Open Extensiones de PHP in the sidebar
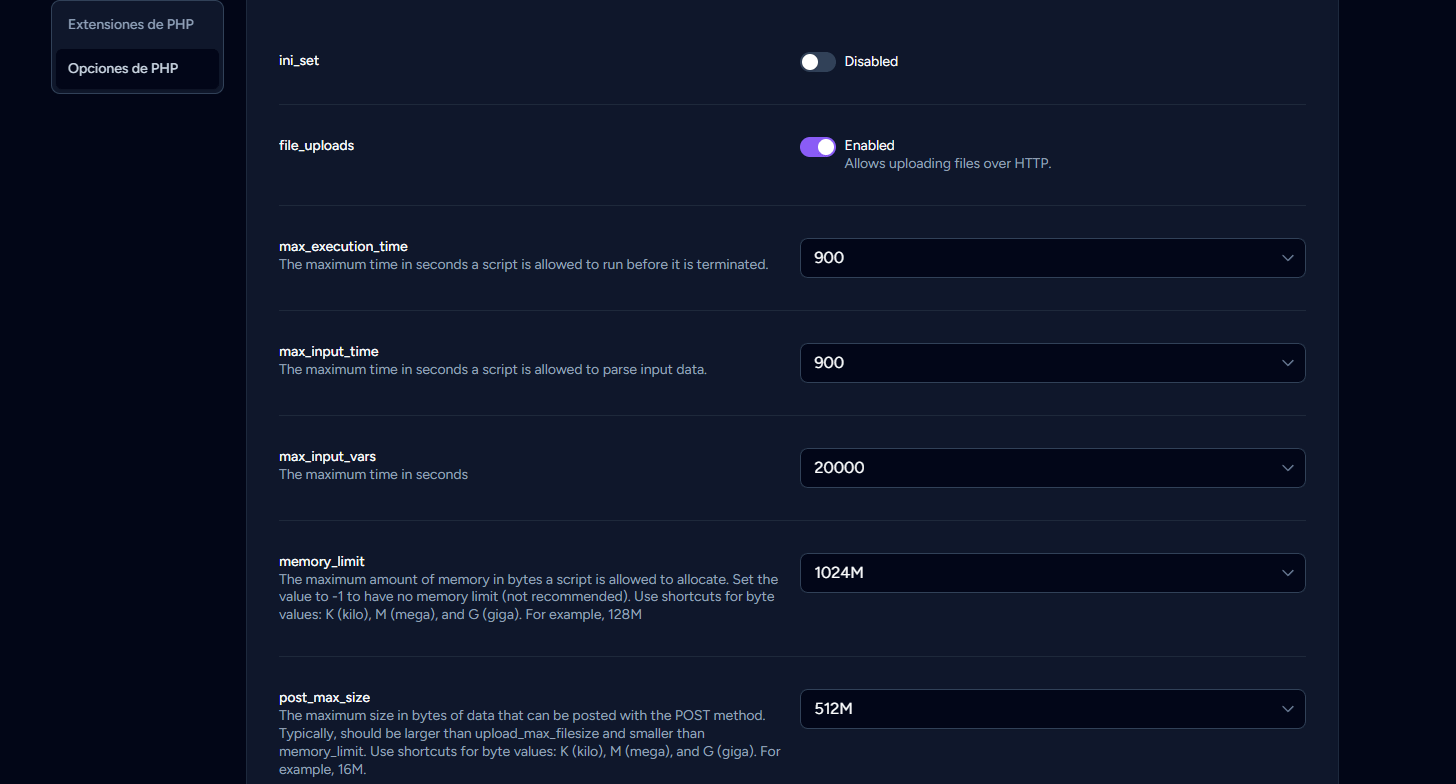This screenshot has height=784, width=1456. point(131,24)
